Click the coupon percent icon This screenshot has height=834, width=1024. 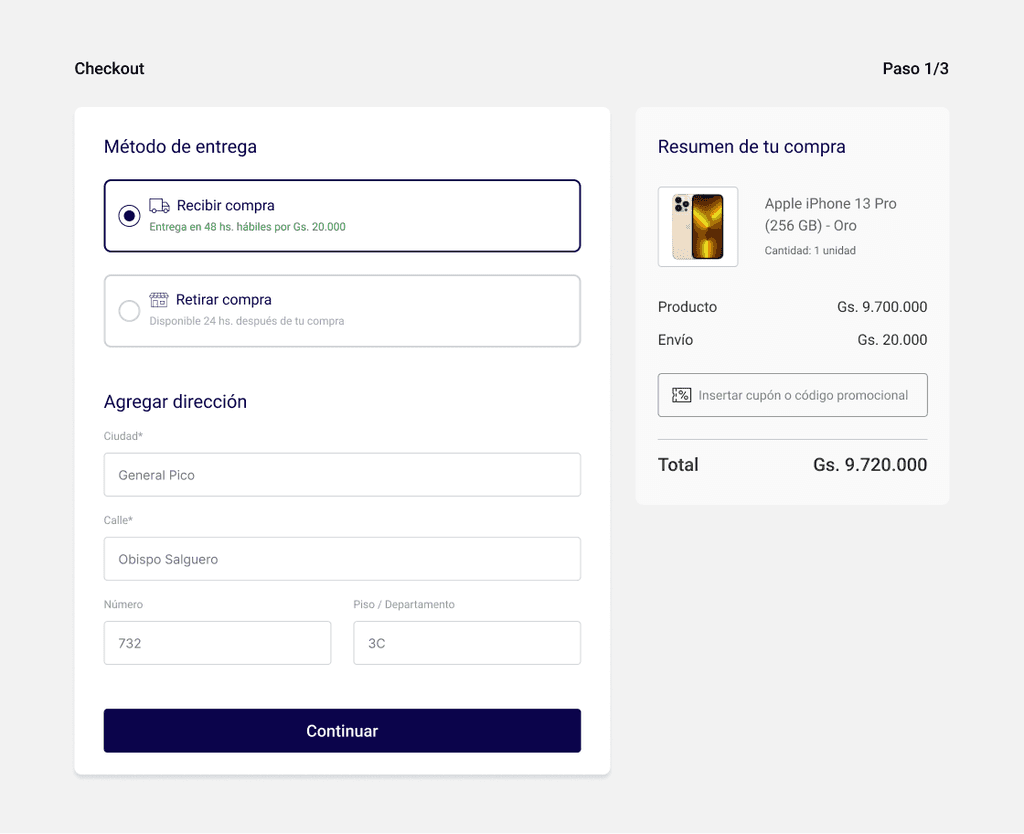pos(681,395)
